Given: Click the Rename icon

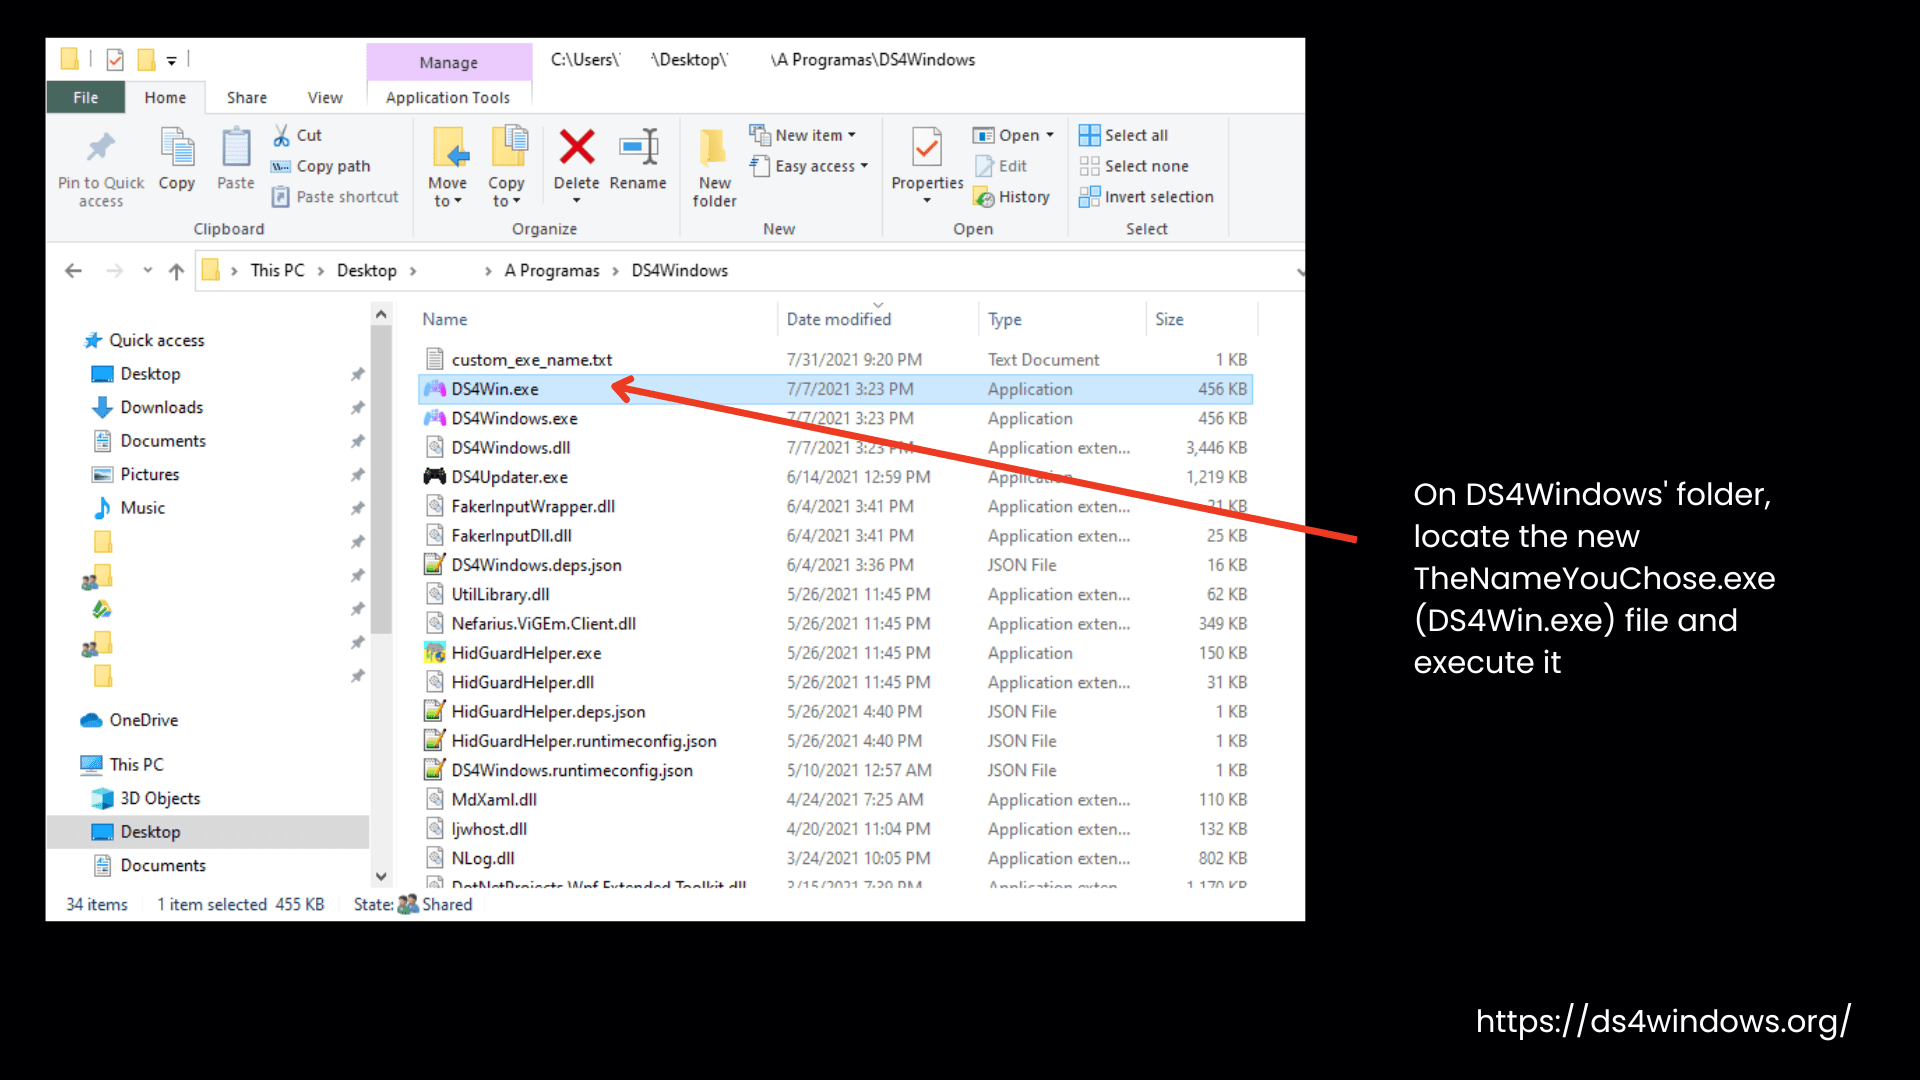Looking at the screenshot, I should click(638, 147).
